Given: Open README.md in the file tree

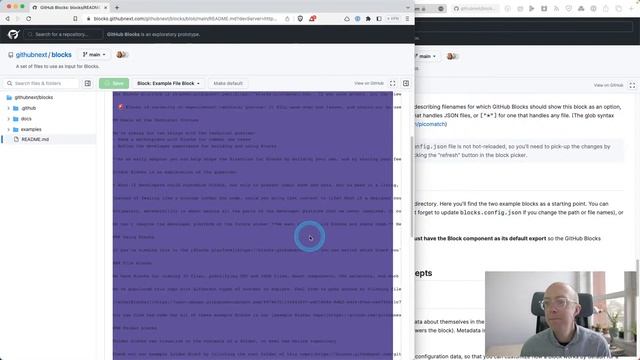Looking at the screenshot, I should click(49, 140).
